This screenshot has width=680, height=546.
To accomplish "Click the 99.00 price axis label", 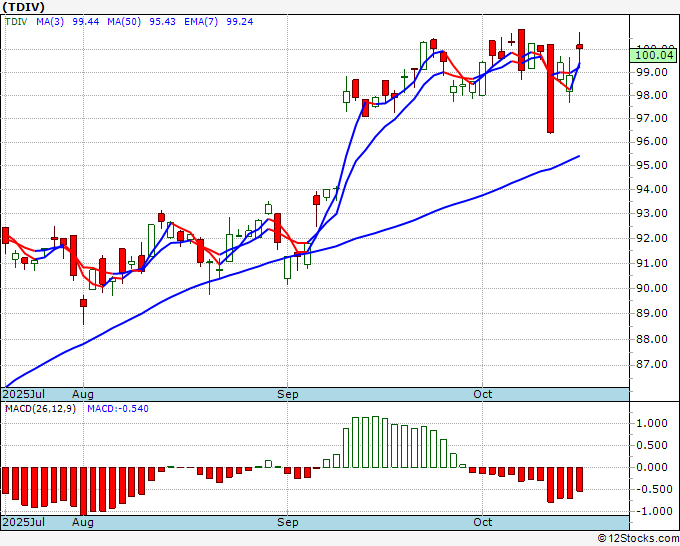I will 651,72.
